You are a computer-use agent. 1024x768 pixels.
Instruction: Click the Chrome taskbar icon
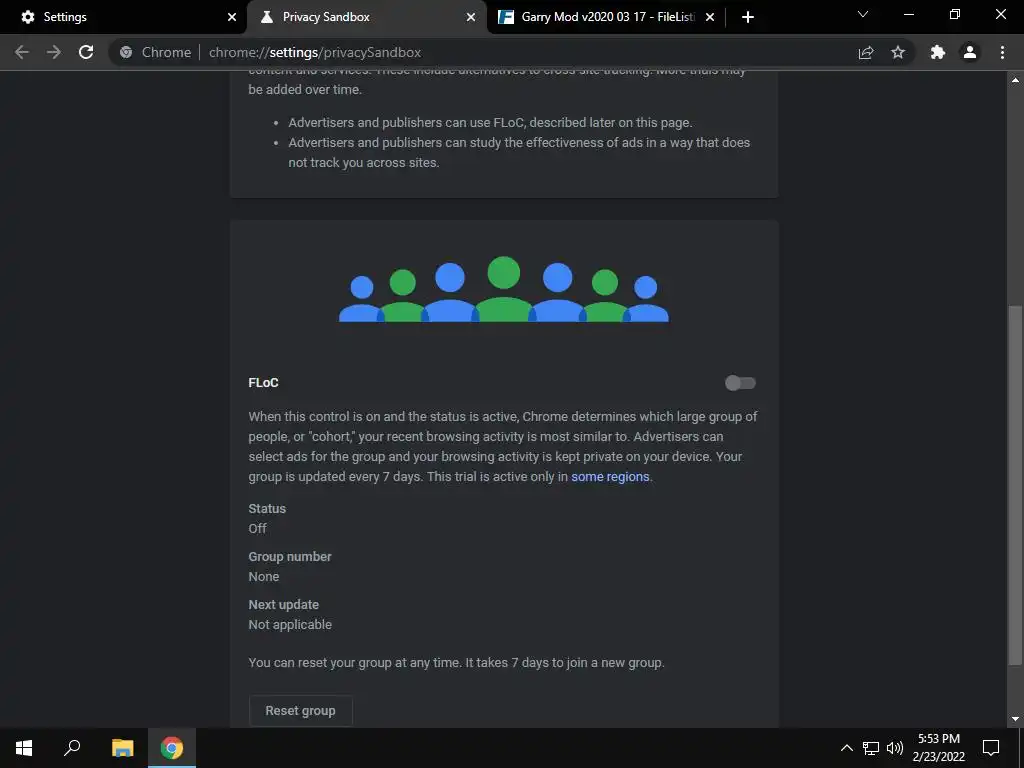[172, 748]
